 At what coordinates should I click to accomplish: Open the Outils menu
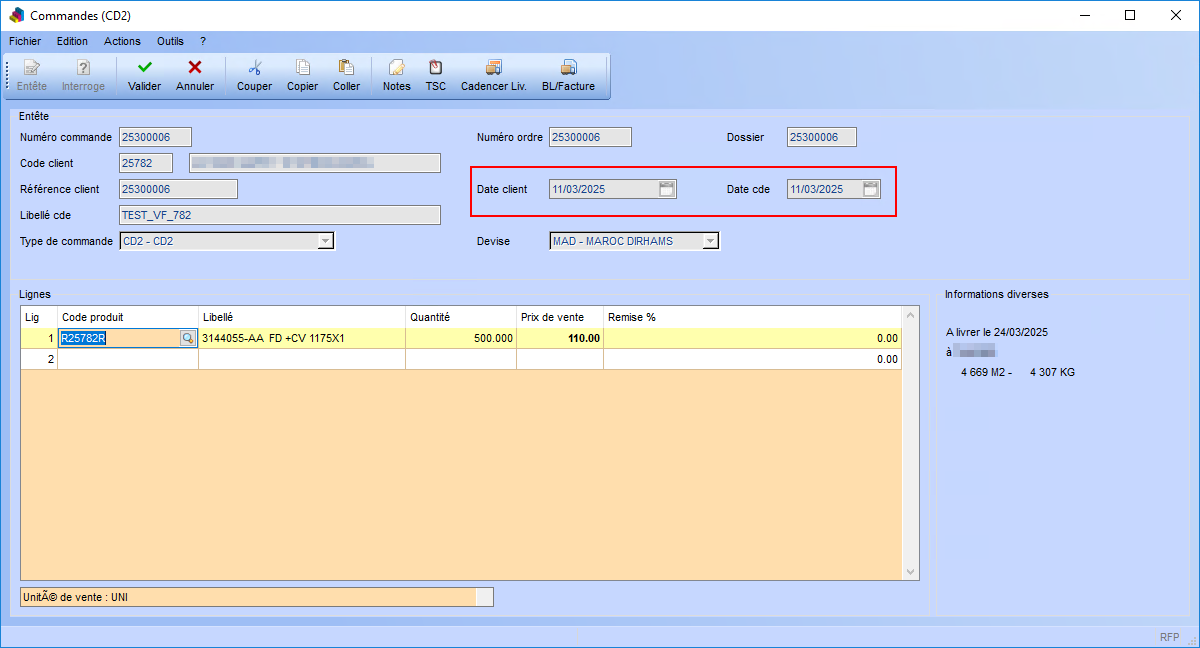pos(170,41)
